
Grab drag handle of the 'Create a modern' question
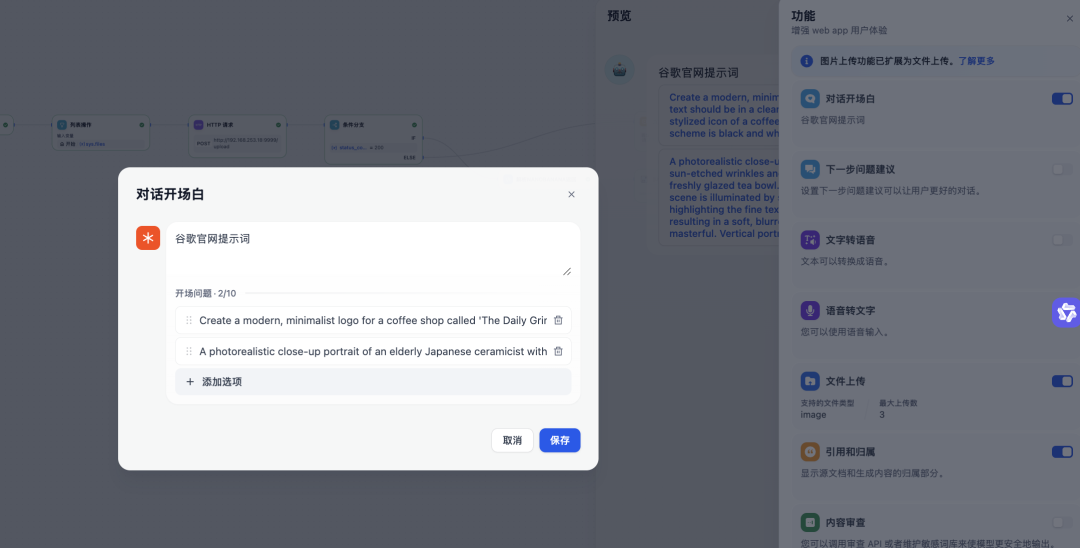click(189, 320)
